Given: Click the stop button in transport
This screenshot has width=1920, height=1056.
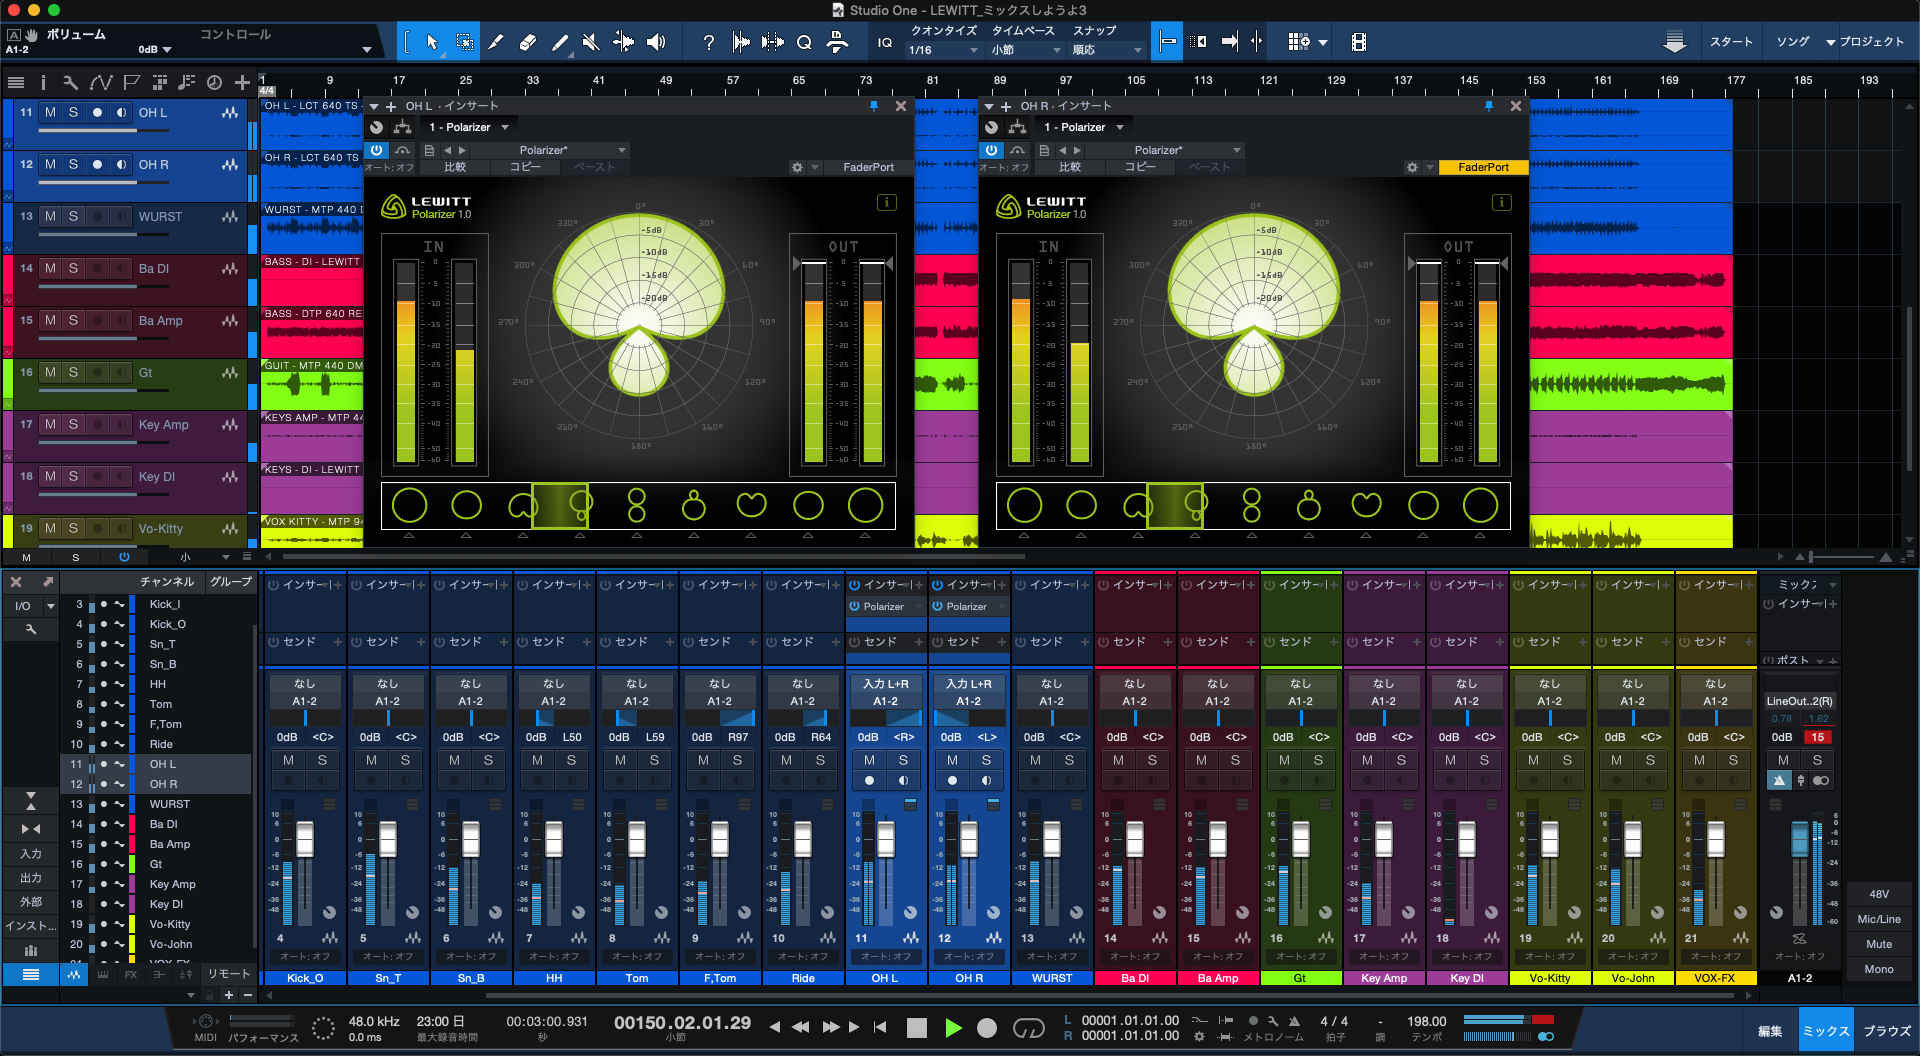Looking at the screenshot, I should click(x=916, y=1028).
